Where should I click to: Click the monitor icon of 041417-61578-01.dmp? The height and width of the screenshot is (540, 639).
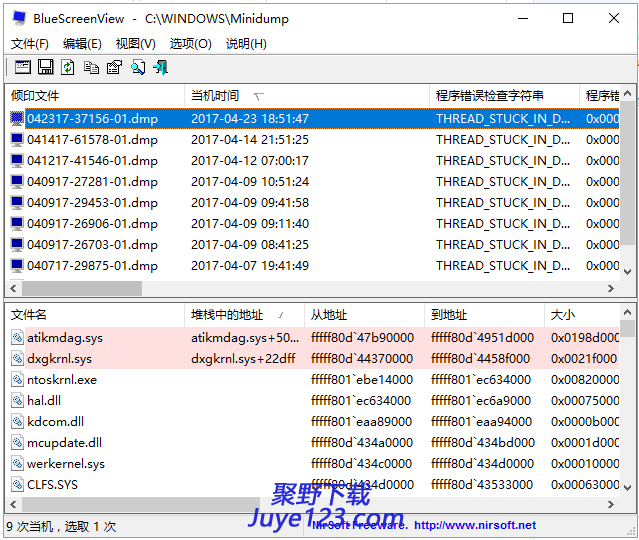[x=17, y=140]
